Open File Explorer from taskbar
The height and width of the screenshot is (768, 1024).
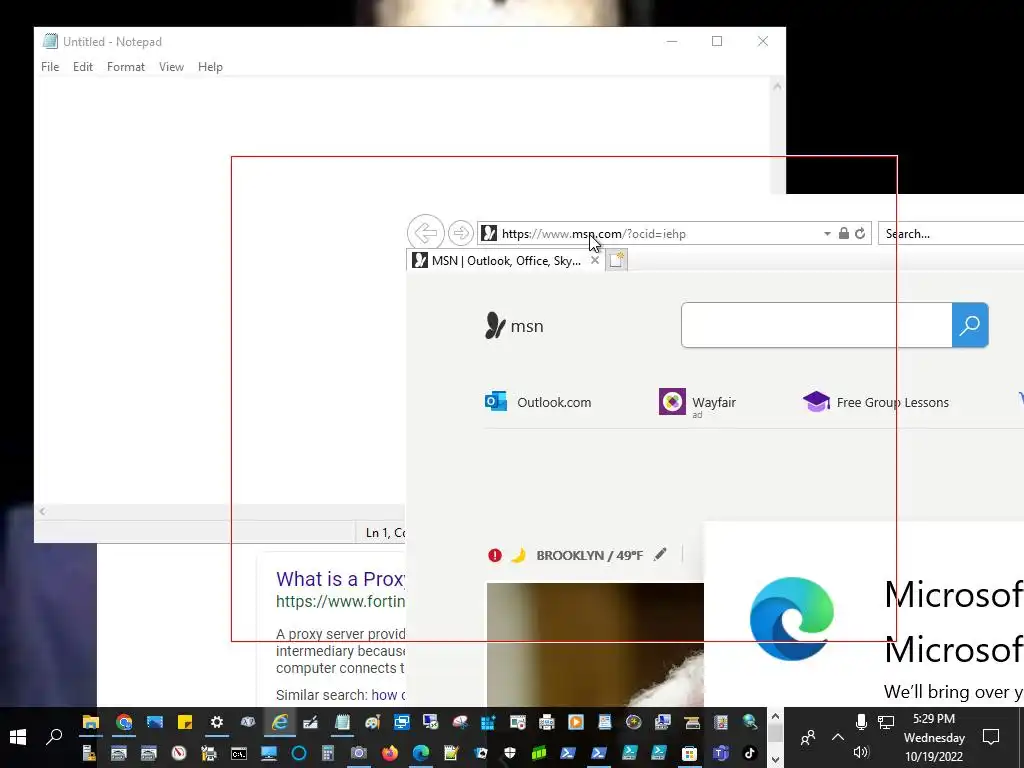coord(90,722)
